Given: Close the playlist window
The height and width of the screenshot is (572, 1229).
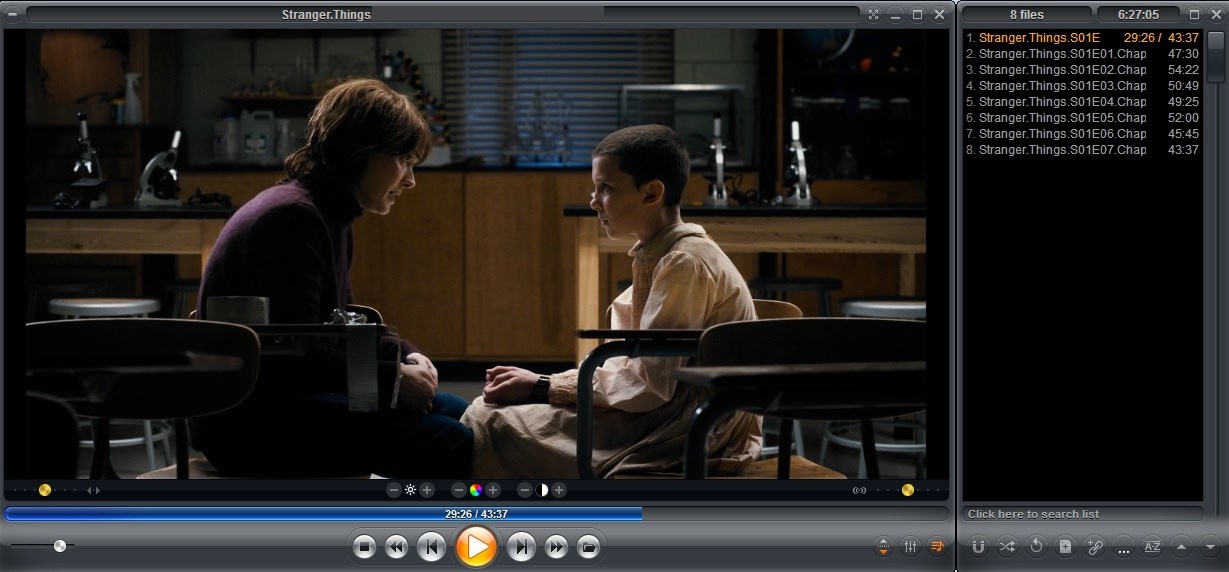Looking at the screenshot, I should click(1215, 14).
